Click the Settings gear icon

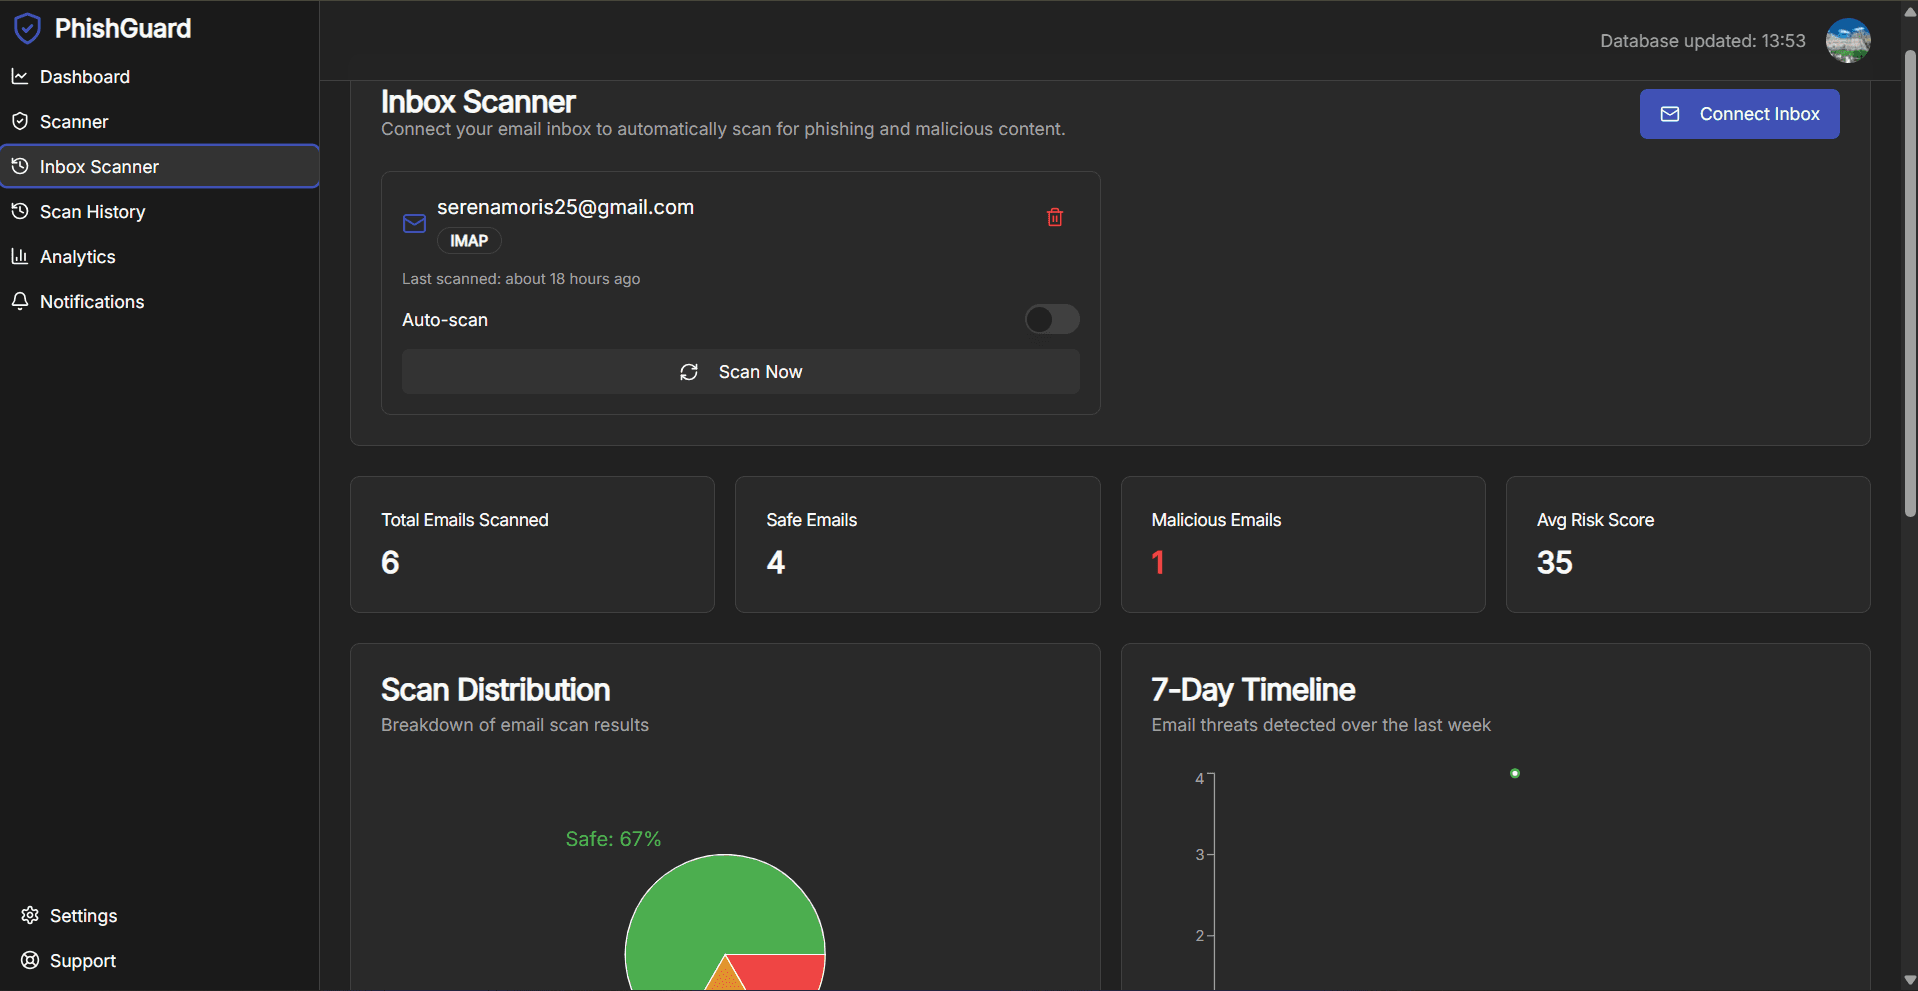coord(29,915)
